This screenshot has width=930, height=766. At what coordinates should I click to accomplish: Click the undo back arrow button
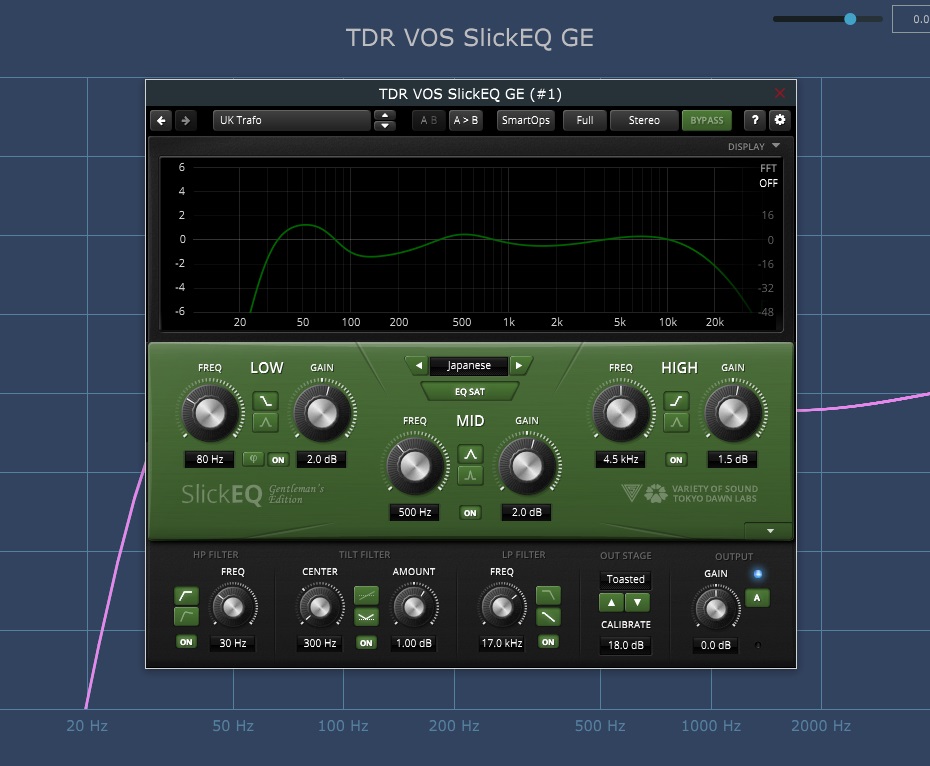pos(161,120)
